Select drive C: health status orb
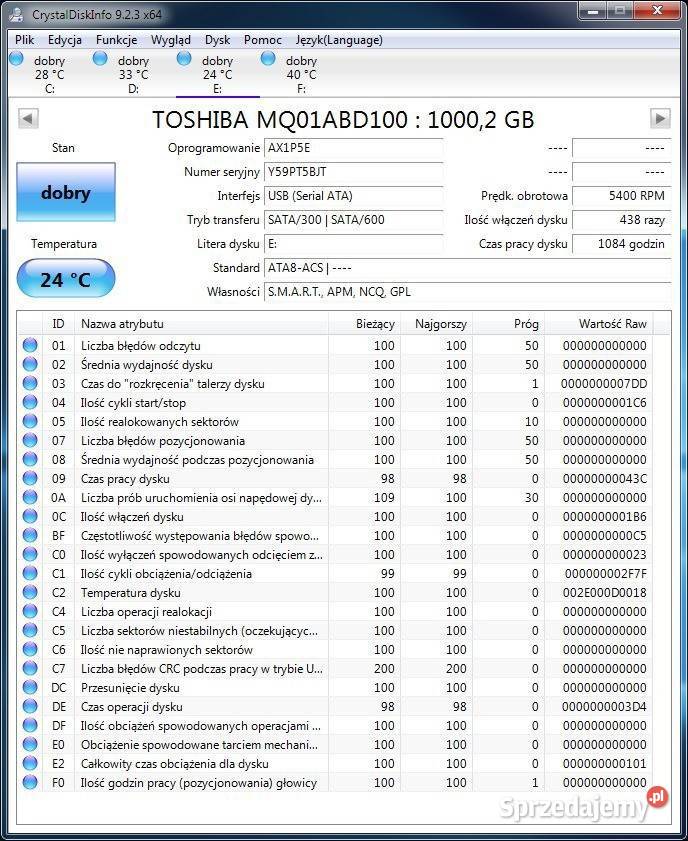 (x=16, y=59)
